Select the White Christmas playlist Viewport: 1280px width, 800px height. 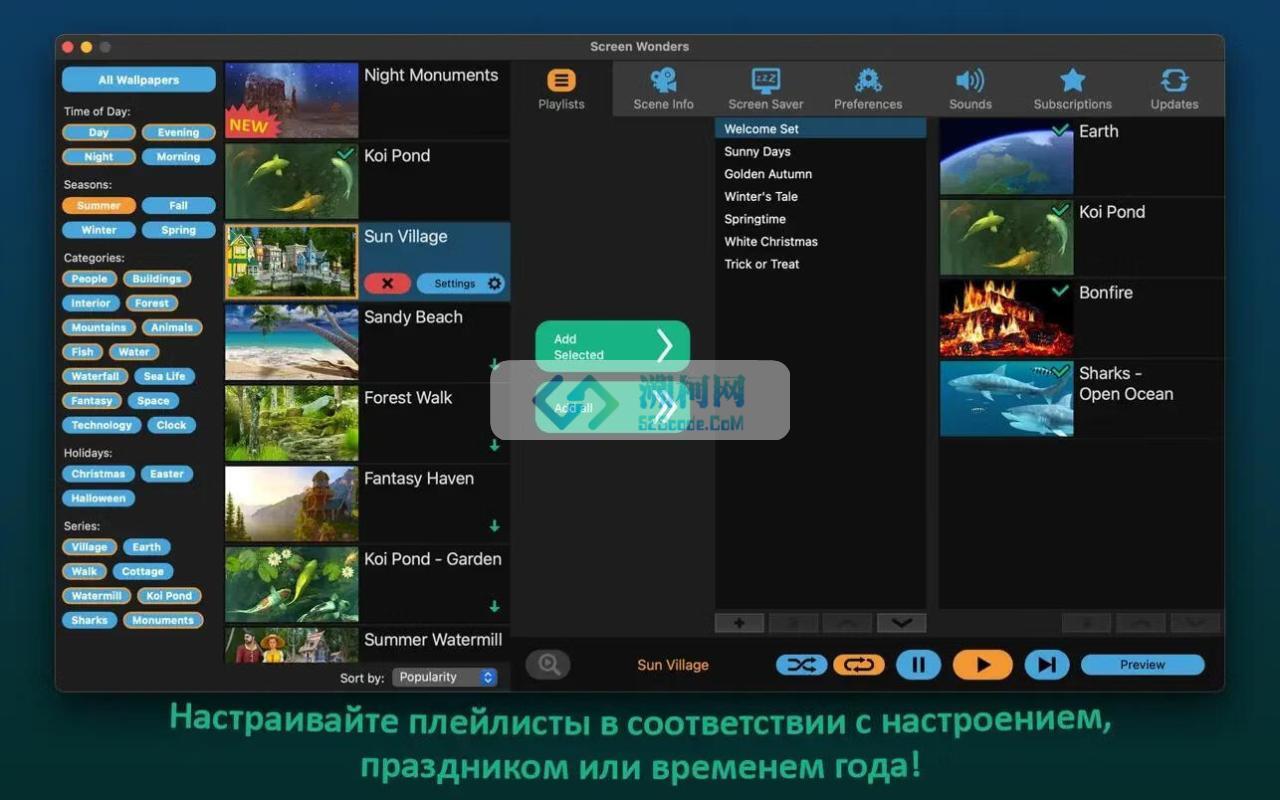[x=820, y=241]
